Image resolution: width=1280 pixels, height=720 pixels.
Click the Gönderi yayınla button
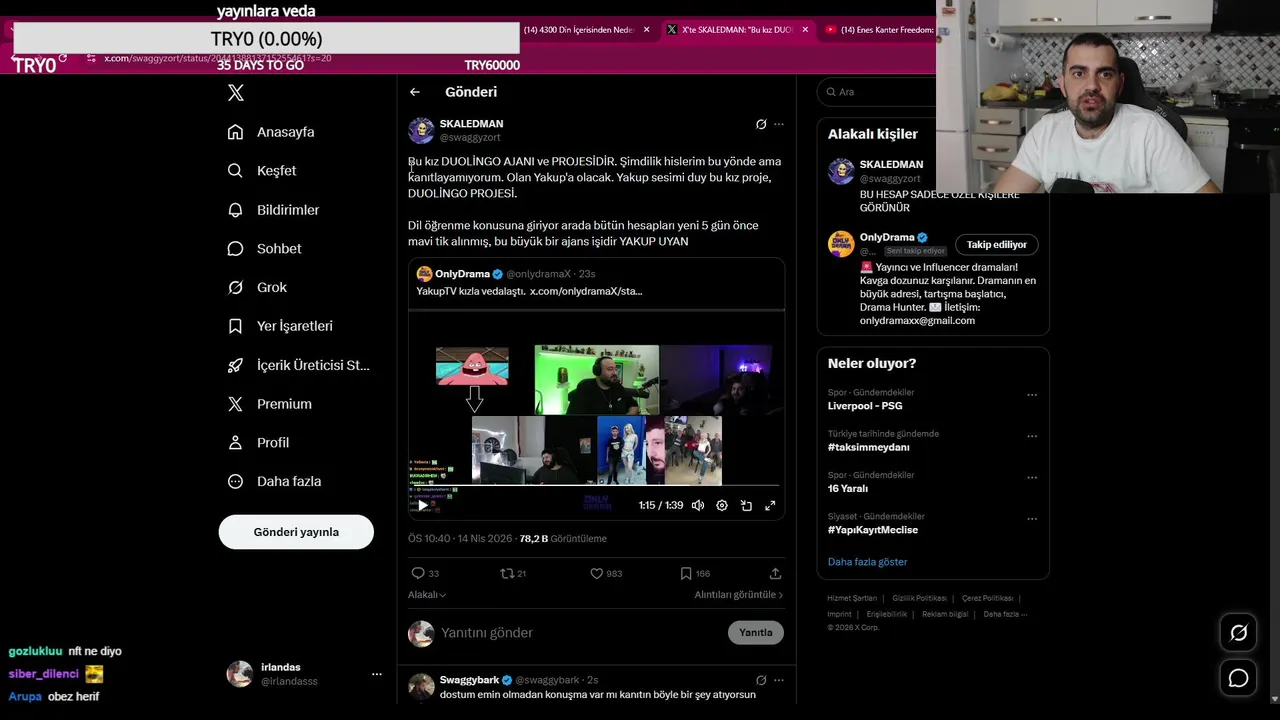click(296, 532)
